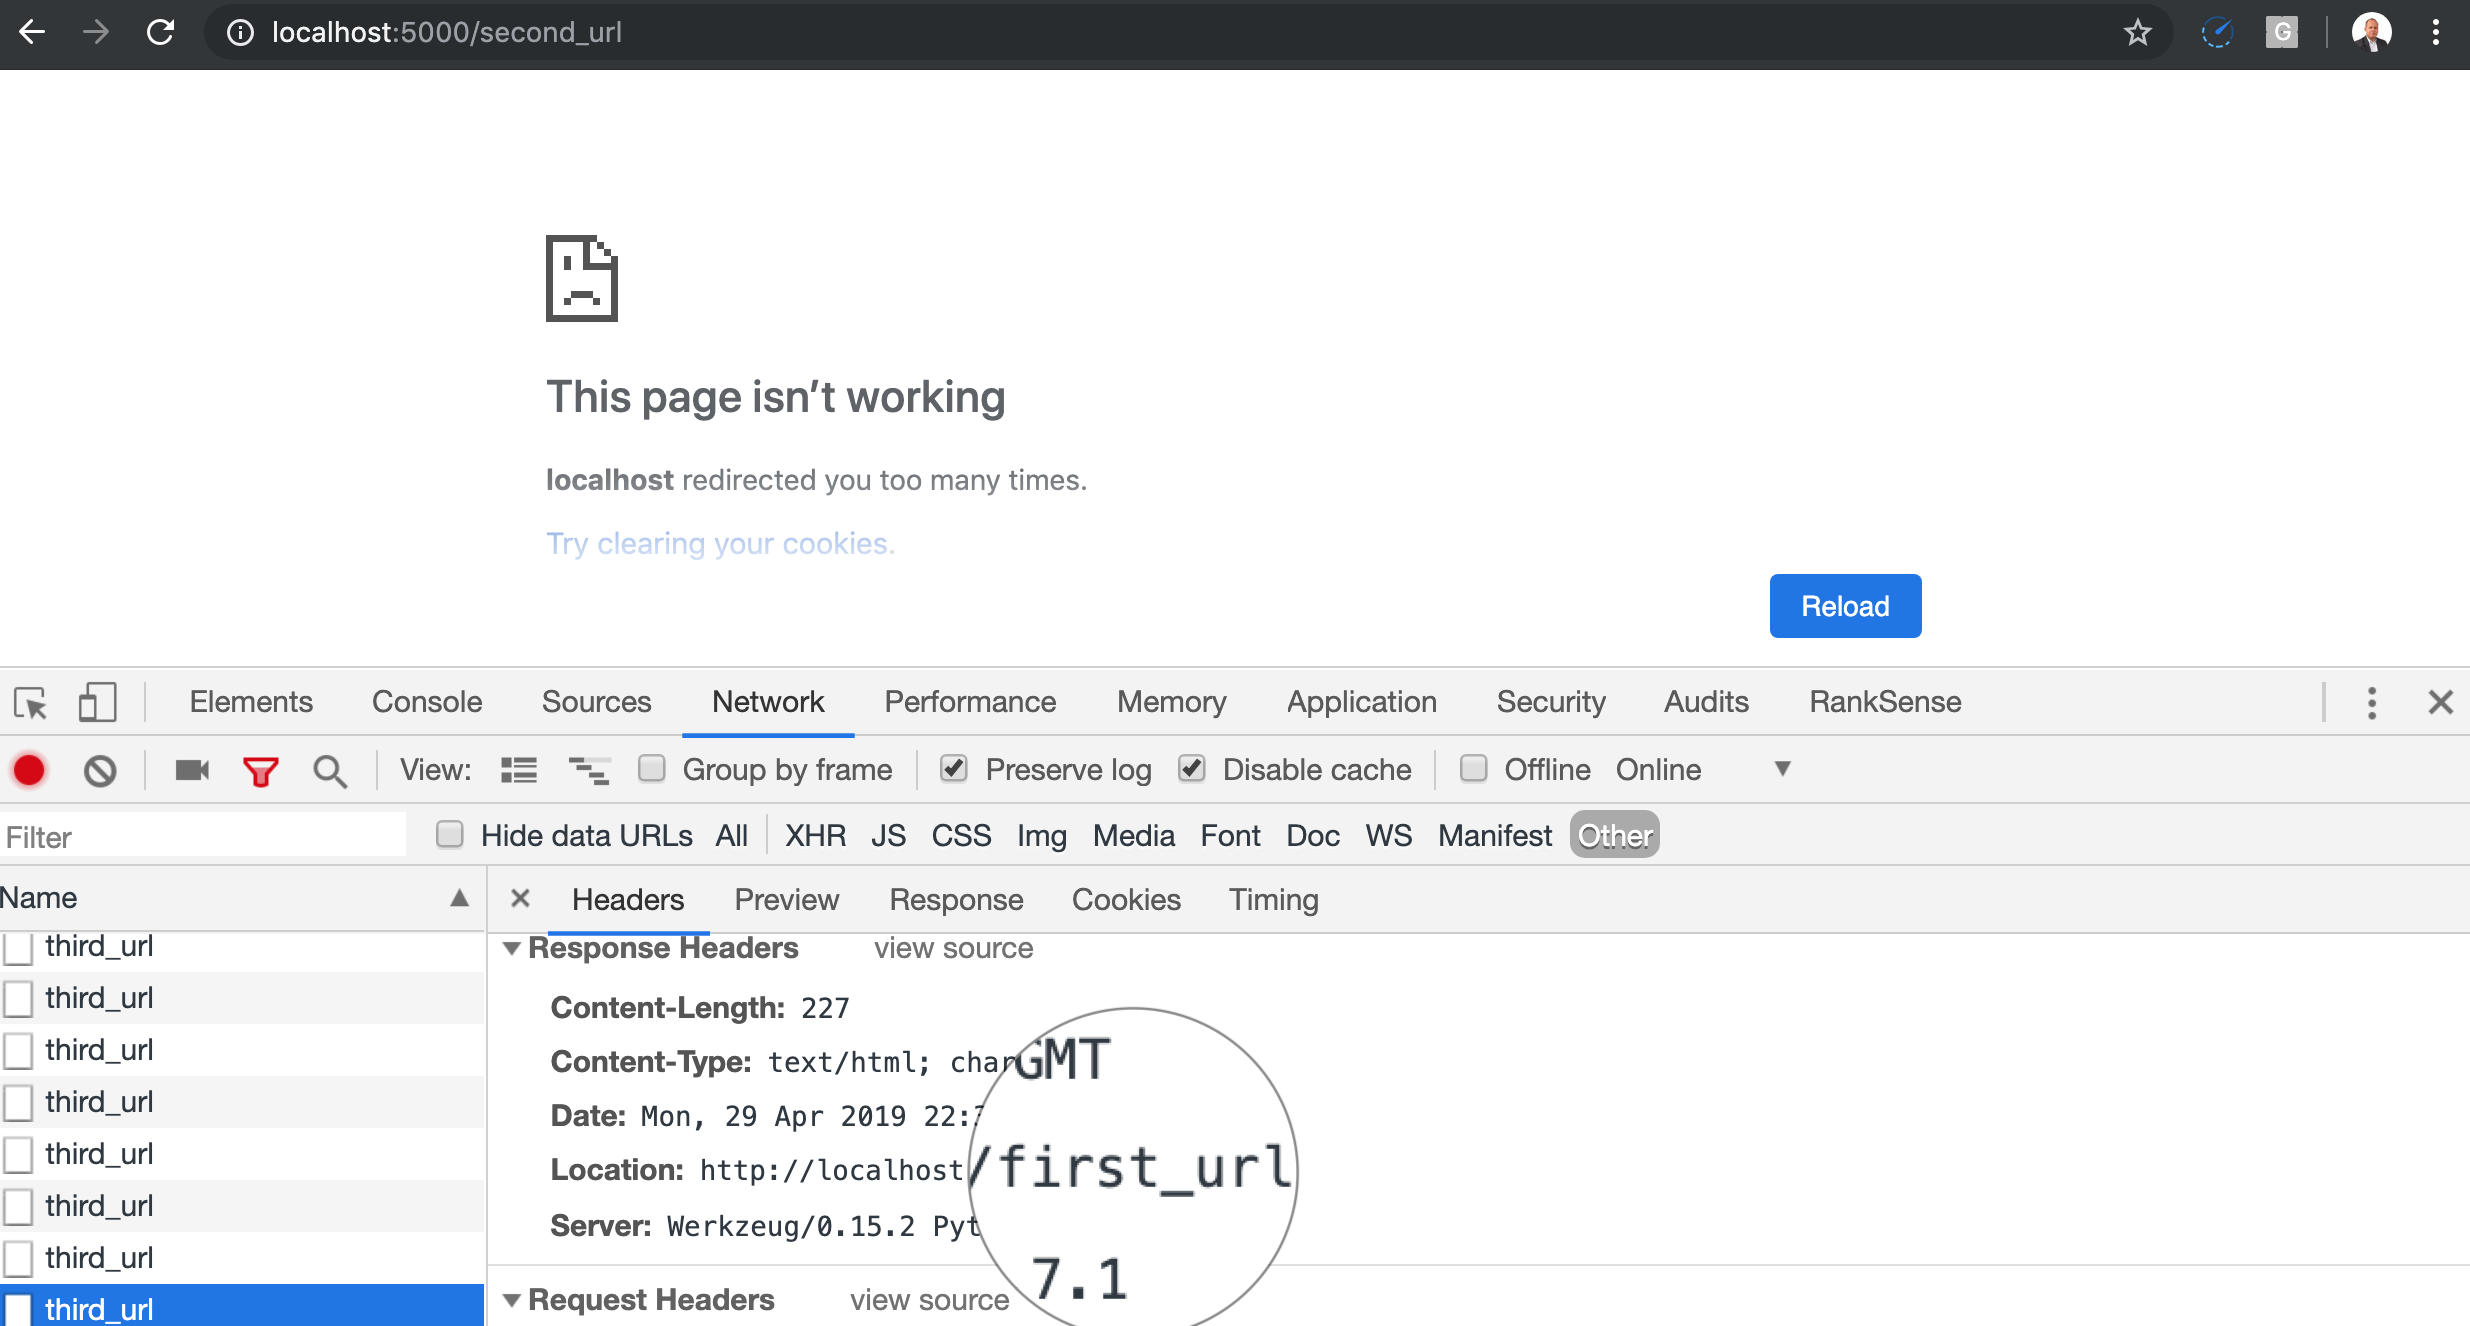
Task: Open the network throttling dropdown
Action: point(1784,769)
